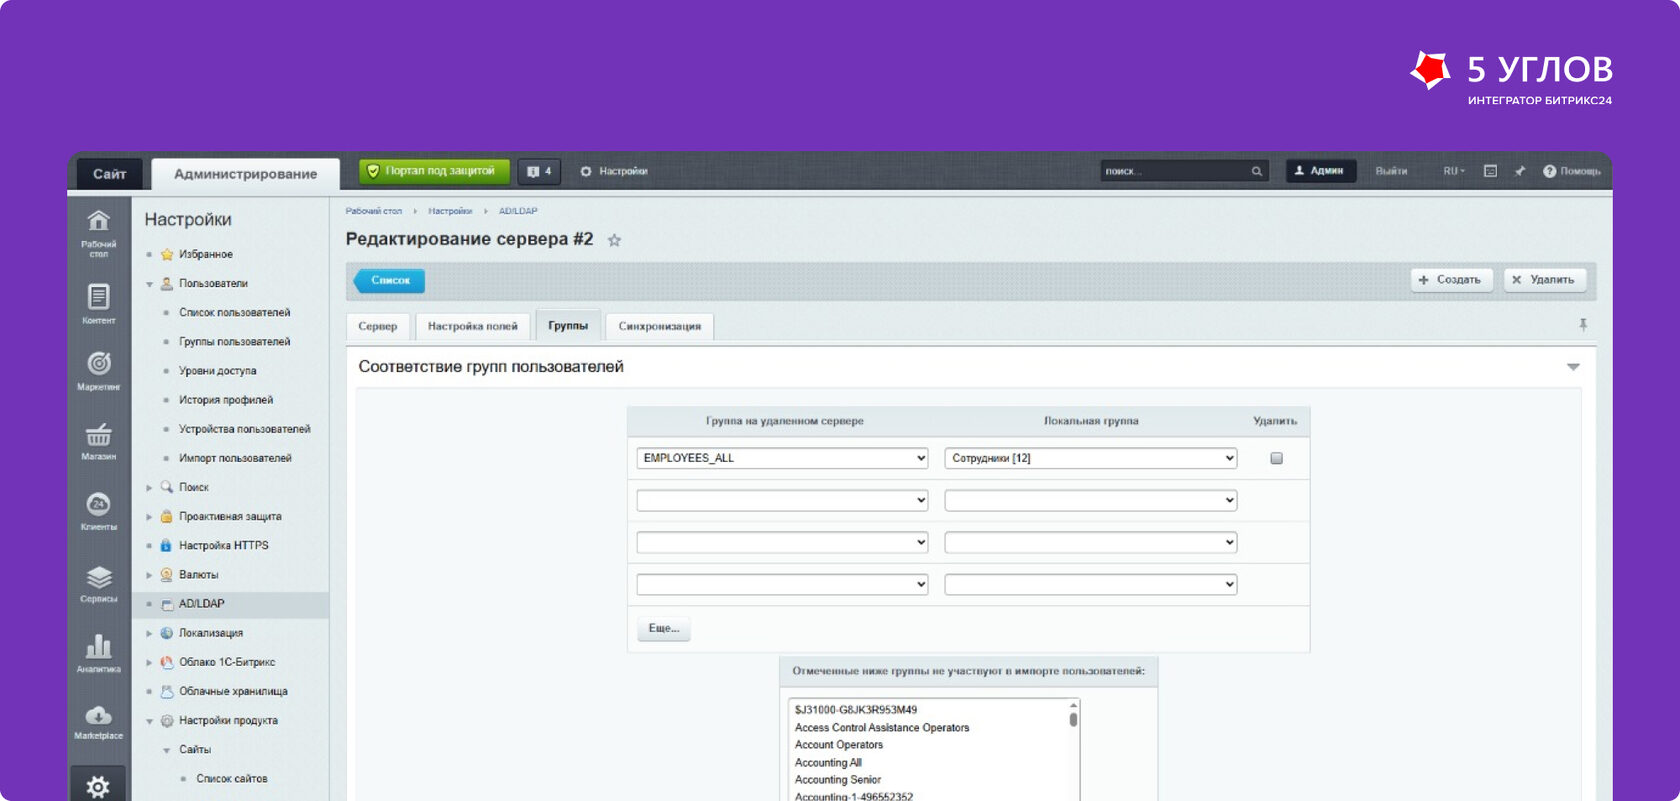Click the Админ user button
Viewport: 1680px width, 801px height.
[x=1320, y=171]
